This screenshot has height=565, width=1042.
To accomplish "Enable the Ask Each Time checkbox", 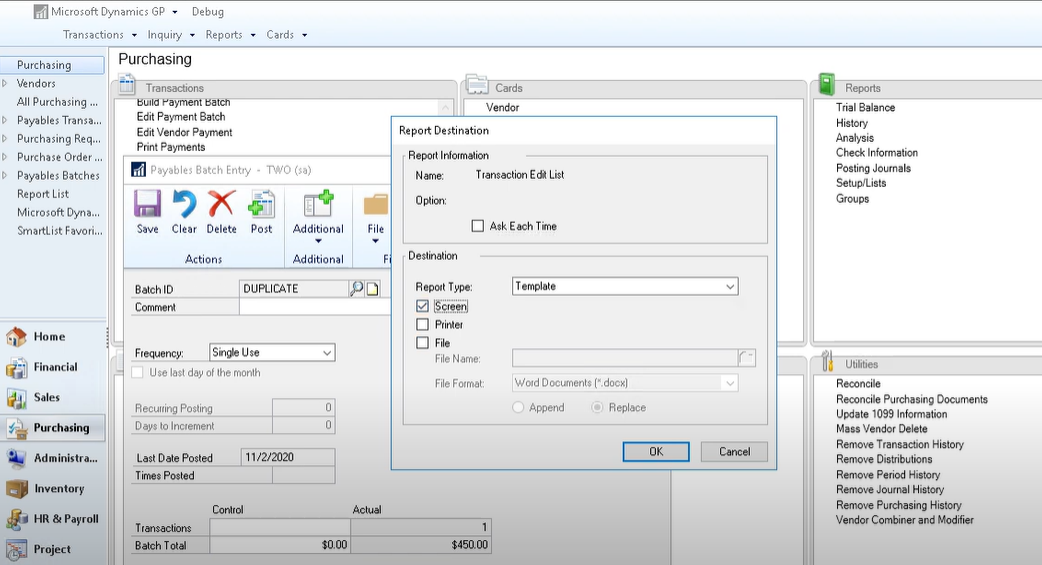I will [478, 226].
